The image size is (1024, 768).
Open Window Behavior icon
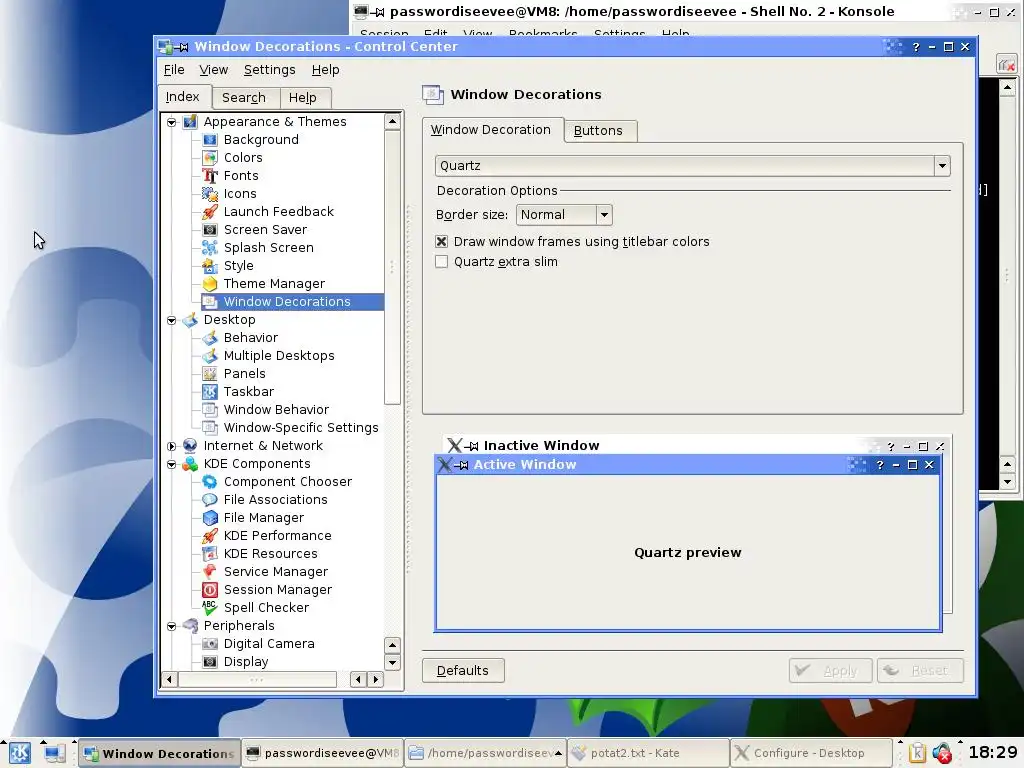(x=210, y=409)
